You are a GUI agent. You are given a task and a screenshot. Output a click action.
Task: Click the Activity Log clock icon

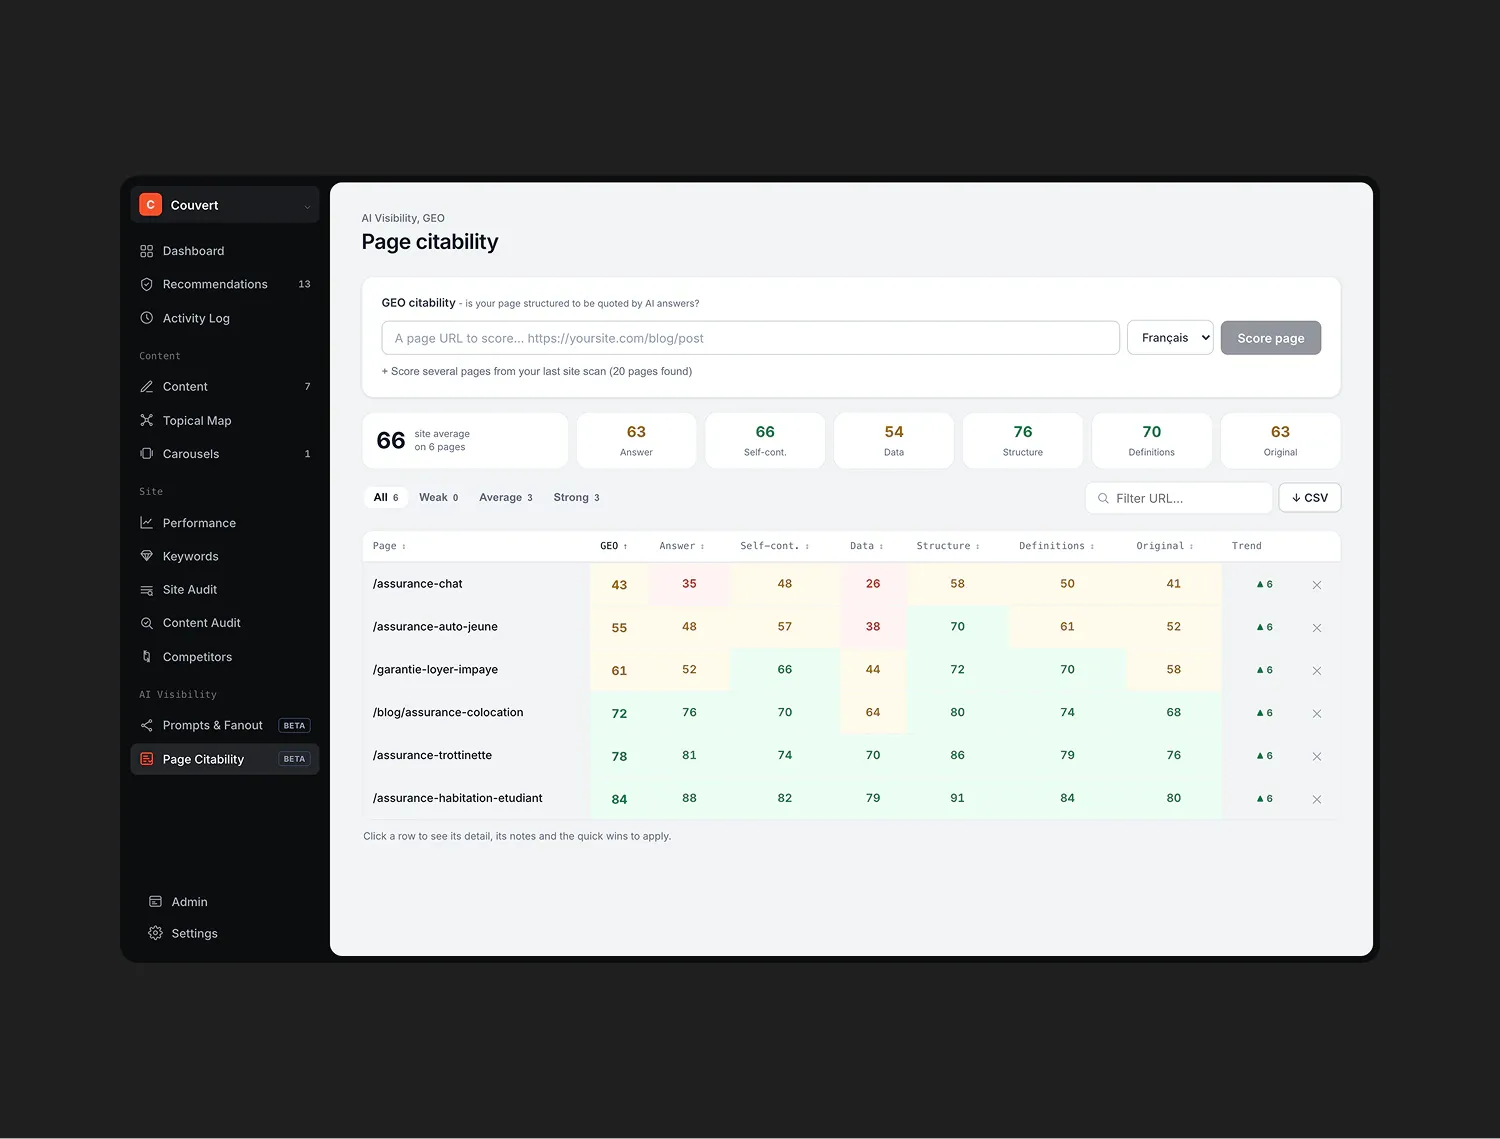click(x=147, y=318)
